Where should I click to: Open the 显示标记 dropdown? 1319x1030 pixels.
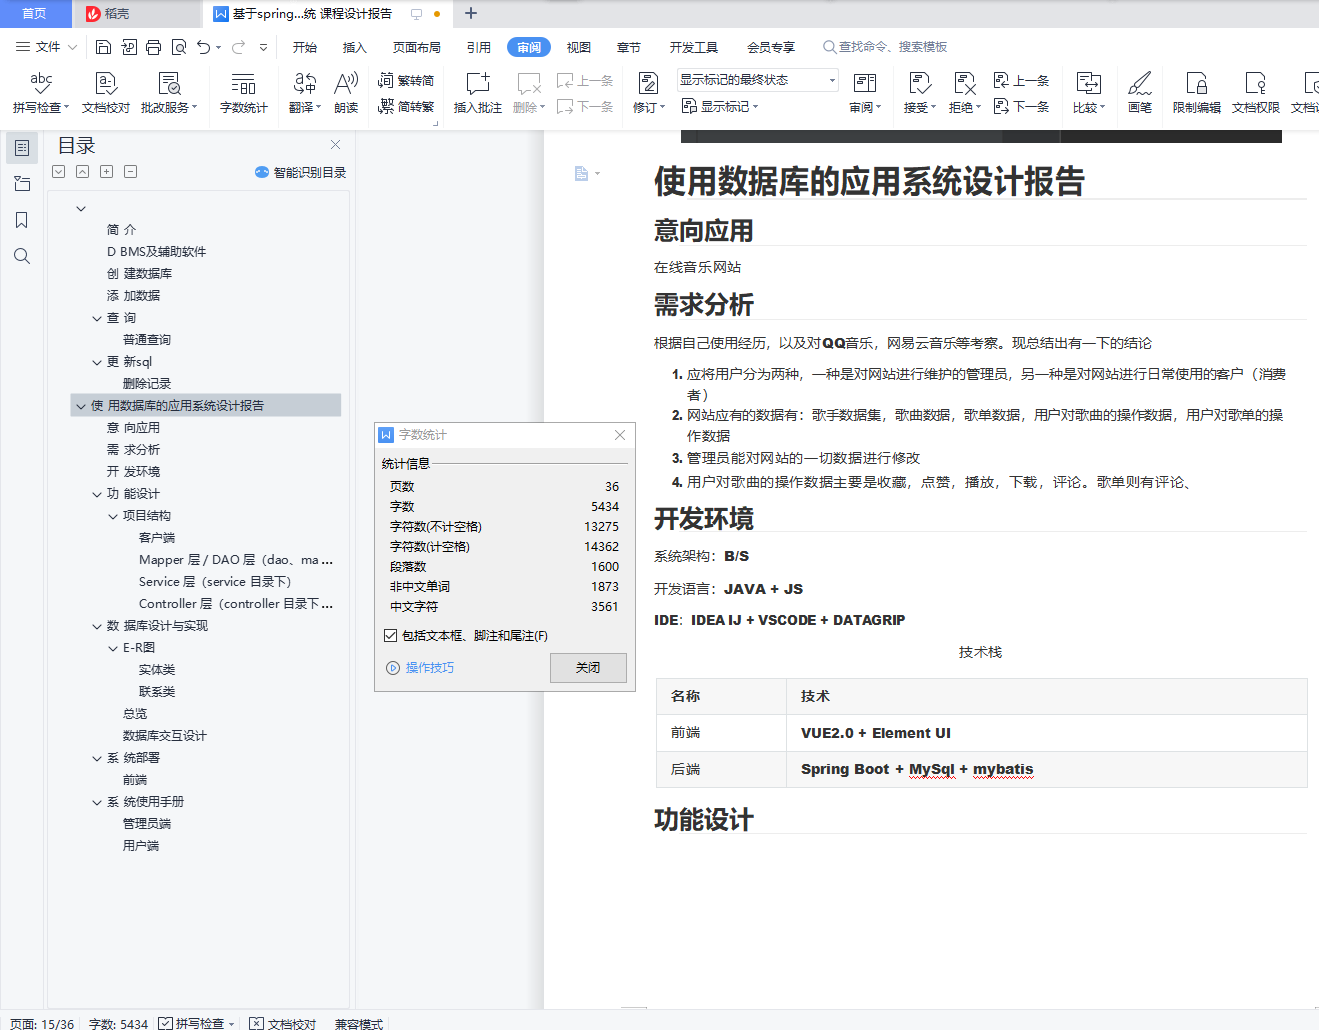[x=720, y=106]
